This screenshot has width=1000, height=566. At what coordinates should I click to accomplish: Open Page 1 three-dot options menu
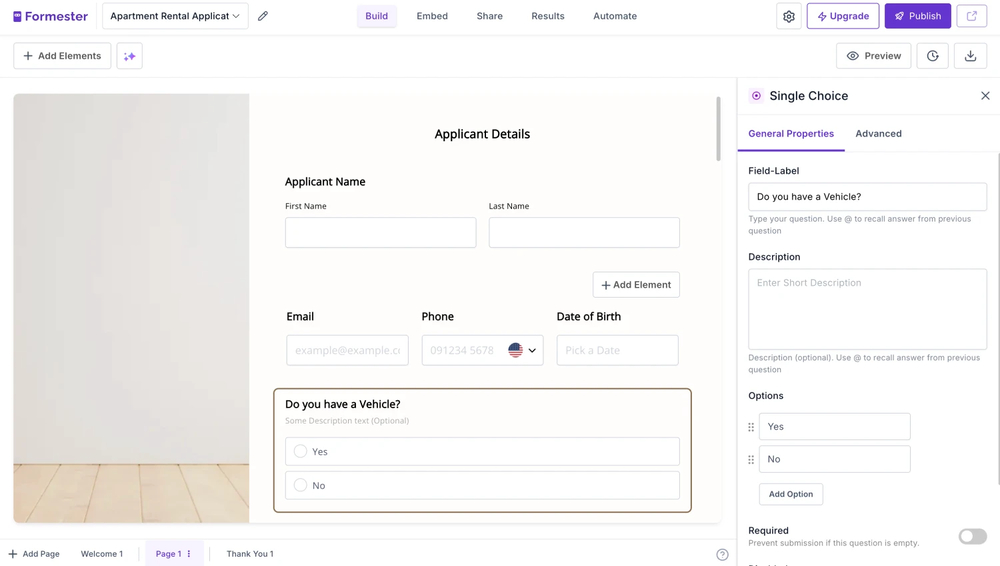pos(189,554)
